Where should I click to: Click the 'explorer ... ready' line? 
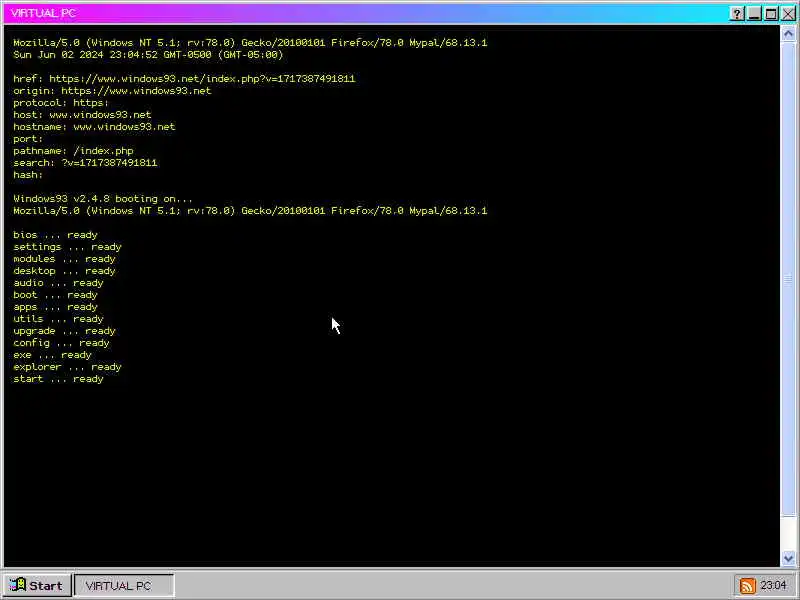point(67,367)
